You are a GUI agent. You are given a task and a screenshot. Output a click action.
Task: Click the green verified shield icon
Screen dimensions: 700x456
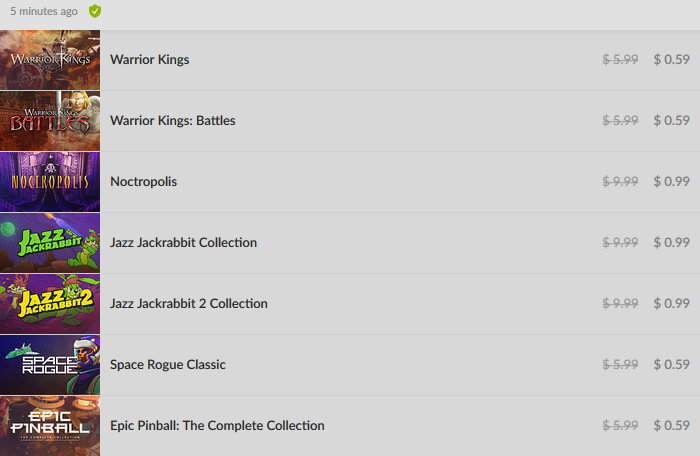95,11
